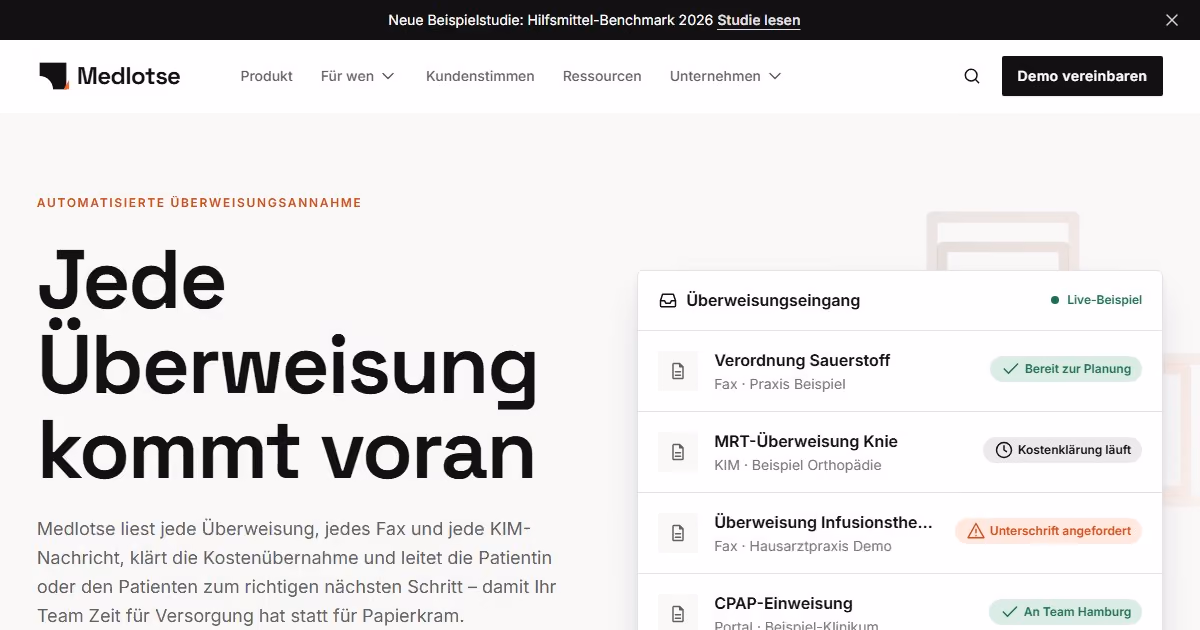Dismiss the announcement banner with X
The image size is (1200, 630).
tap(1172, 20)
